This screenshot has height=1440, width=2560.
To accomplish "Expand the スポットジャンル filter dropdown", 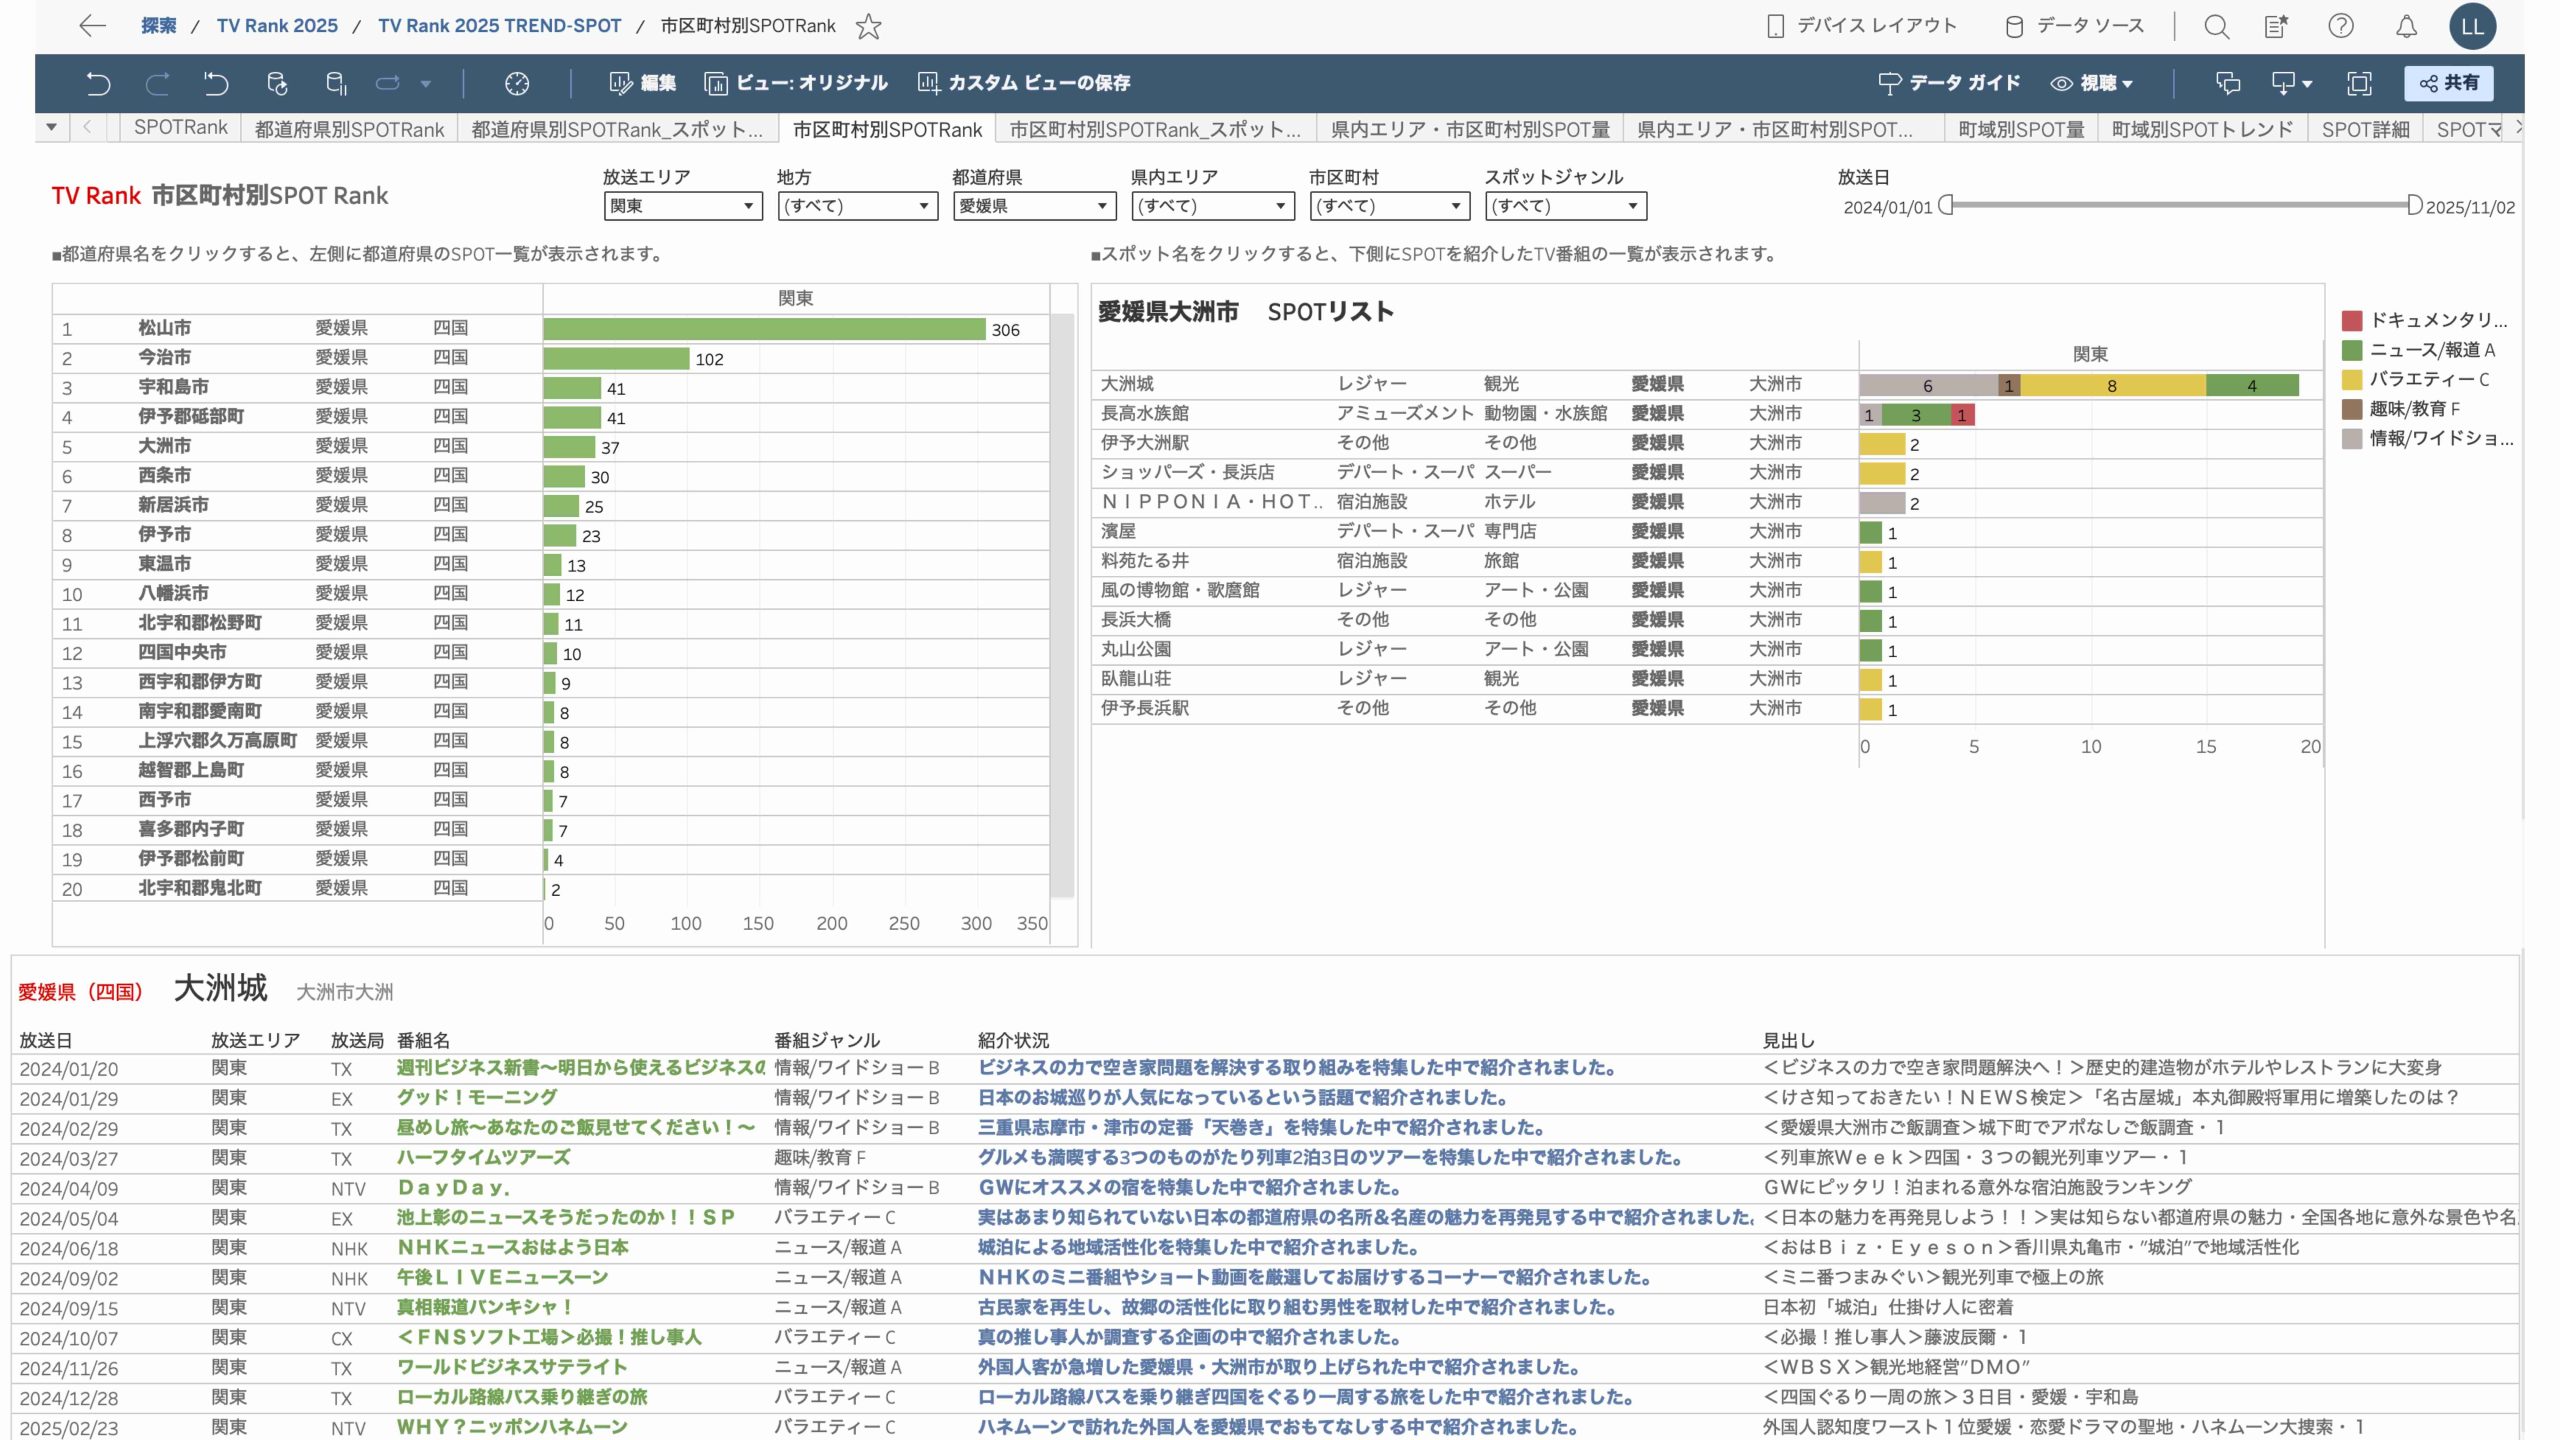I will [1565, 206].
